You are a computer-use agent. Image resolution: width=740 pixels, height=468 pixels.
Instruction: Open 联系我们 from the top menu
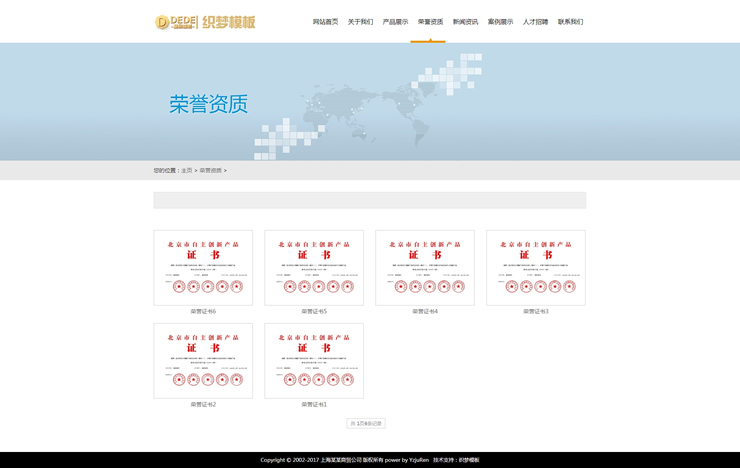click(x=570, y=22)
